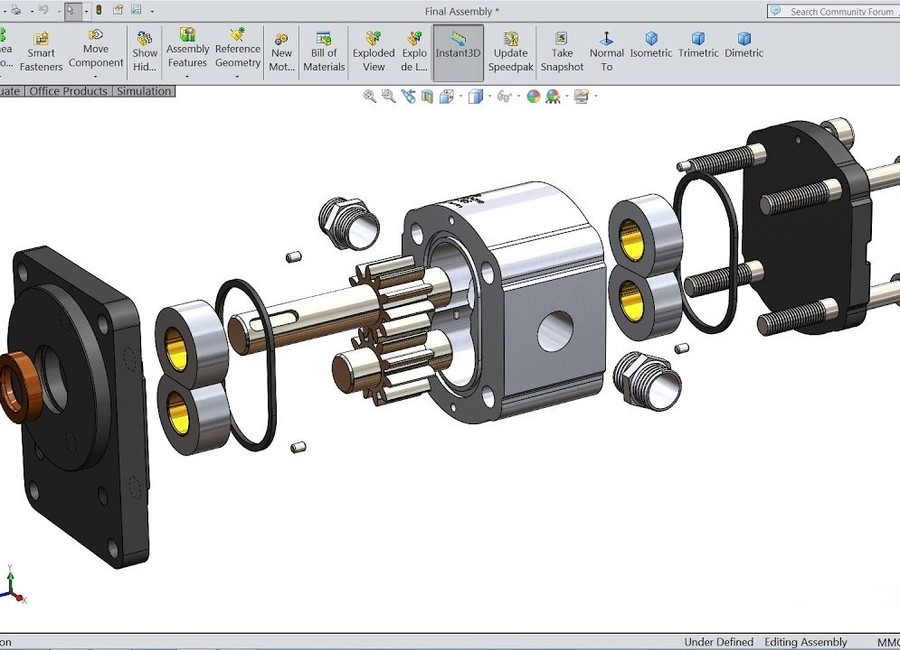Viewport: 900px width, 650px height.
Task: Switch to Trimetric view
Action: click(698, 45)
